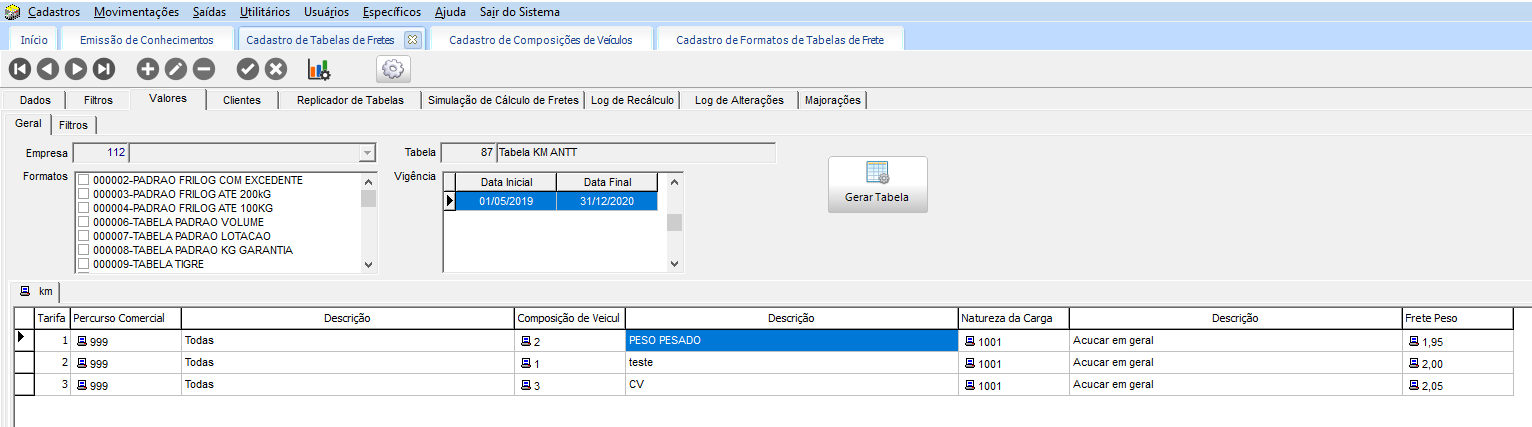Image resolution: width=1532 pixels, height=427 pixels.
Task: Check 000007-TABELA PADRAO LOTACAO format
Action: pos(85,236)
